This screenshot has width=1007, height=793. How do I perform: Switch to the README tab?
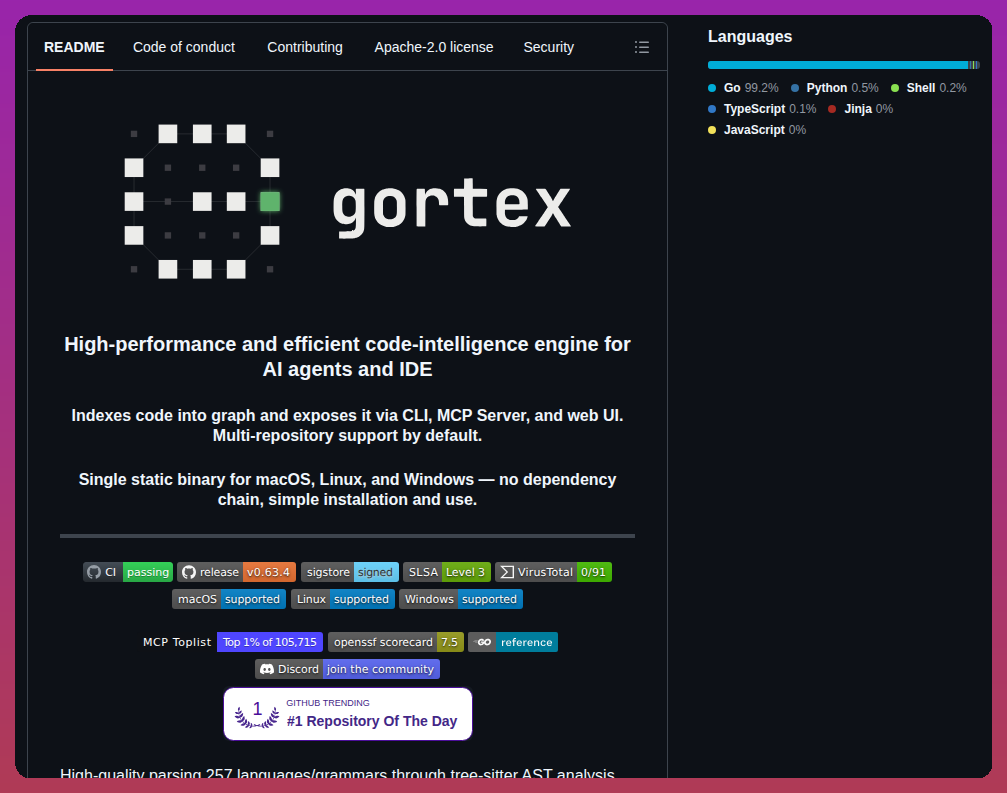(x=74, y=48)
